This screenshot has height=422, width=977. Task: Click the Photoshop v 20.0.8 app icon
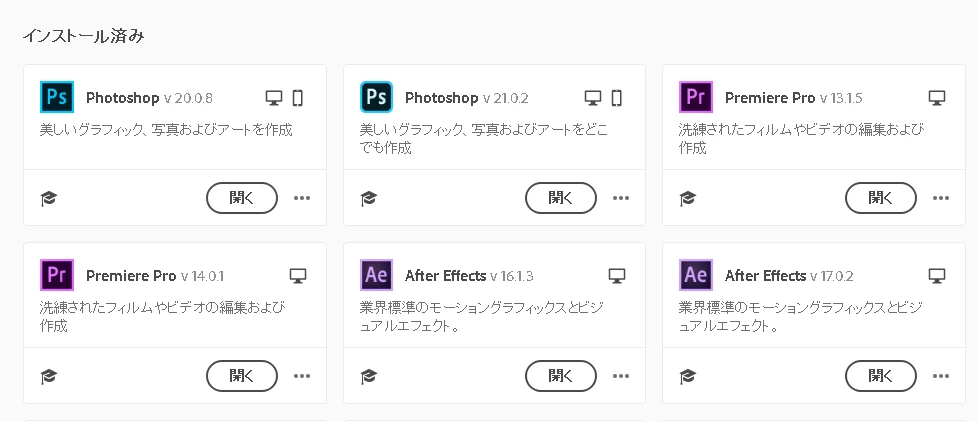coord(57,97)
